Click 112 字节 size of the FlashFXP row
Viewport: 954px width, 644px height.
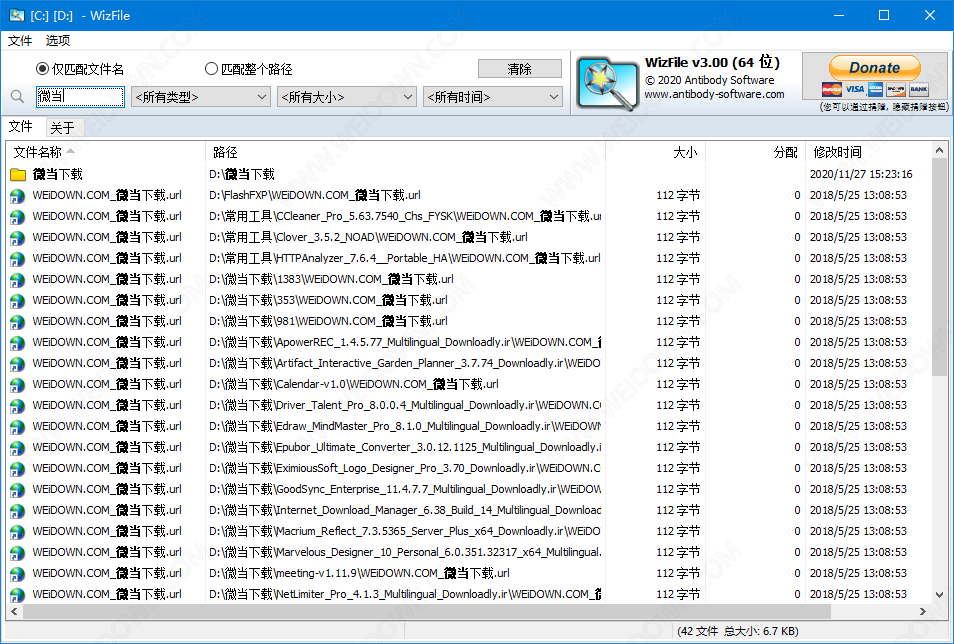[x=678, y=195]
